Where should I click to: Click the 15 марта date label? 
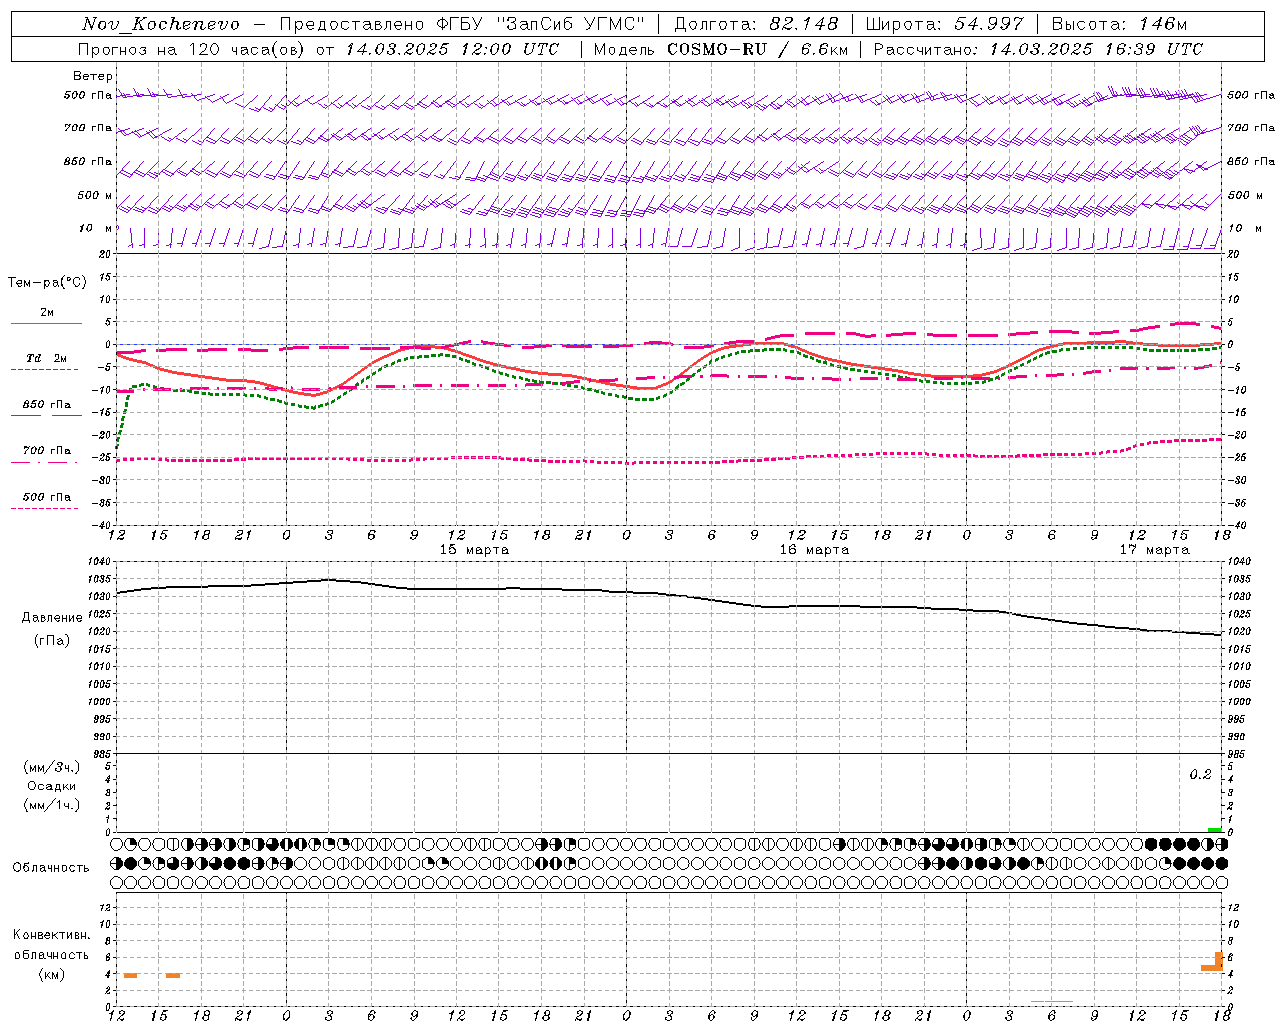click(x=475, y=550)
